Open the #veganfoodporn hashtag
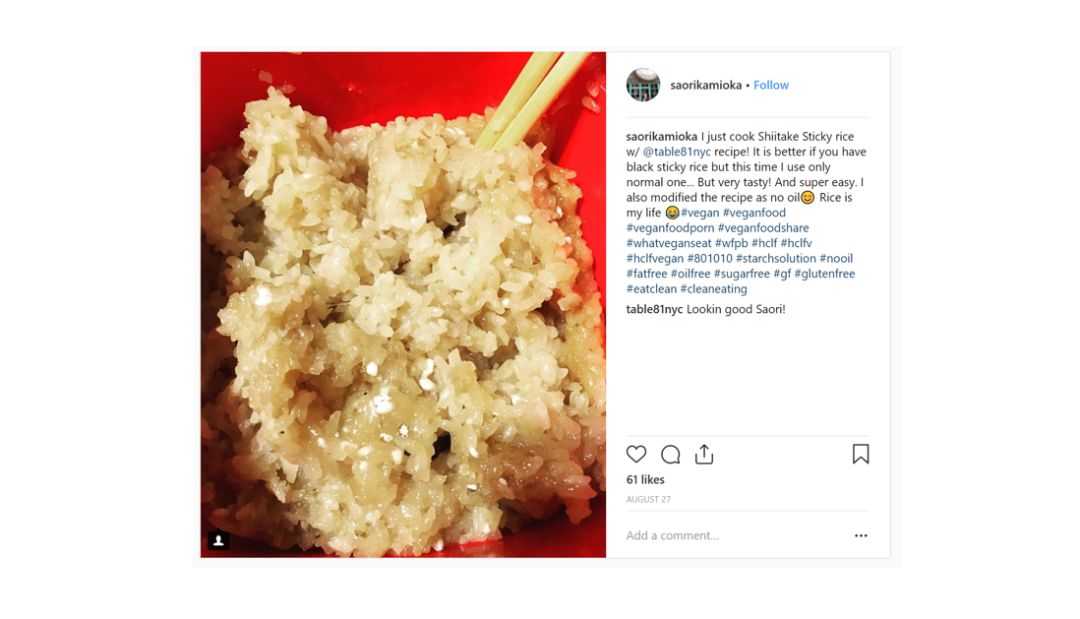1080x619 pixels. coord(670,228)
